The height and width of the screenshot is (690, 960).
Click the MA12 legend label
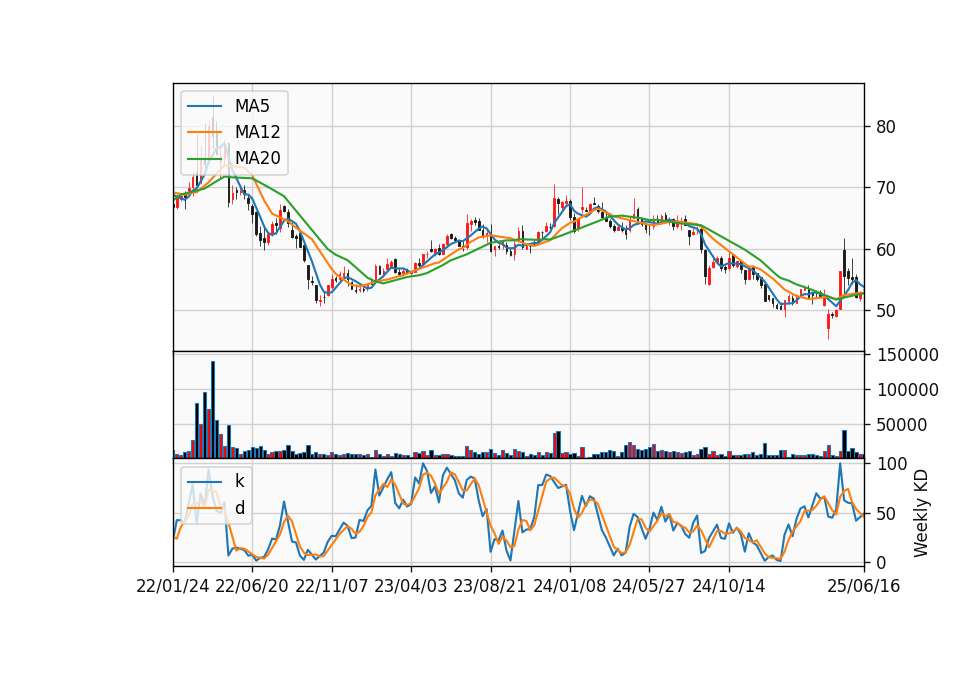click(257, 132)
